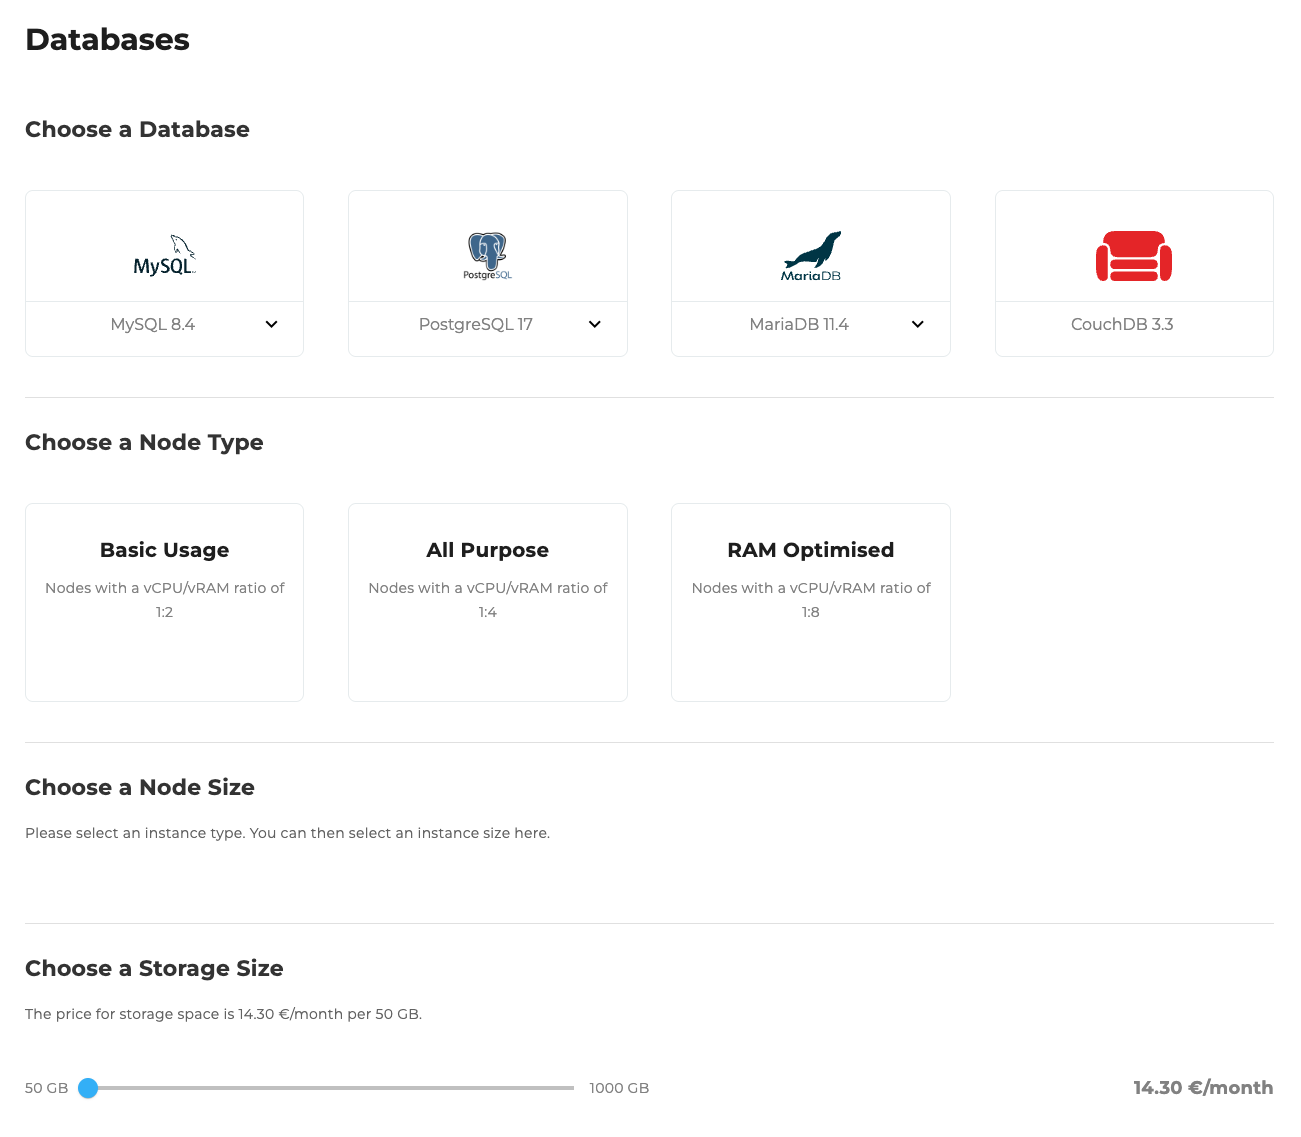Viewport: 1301px width, 1137px height.
Task: Click the 50 GB storage label
Action: (46, 1088)
